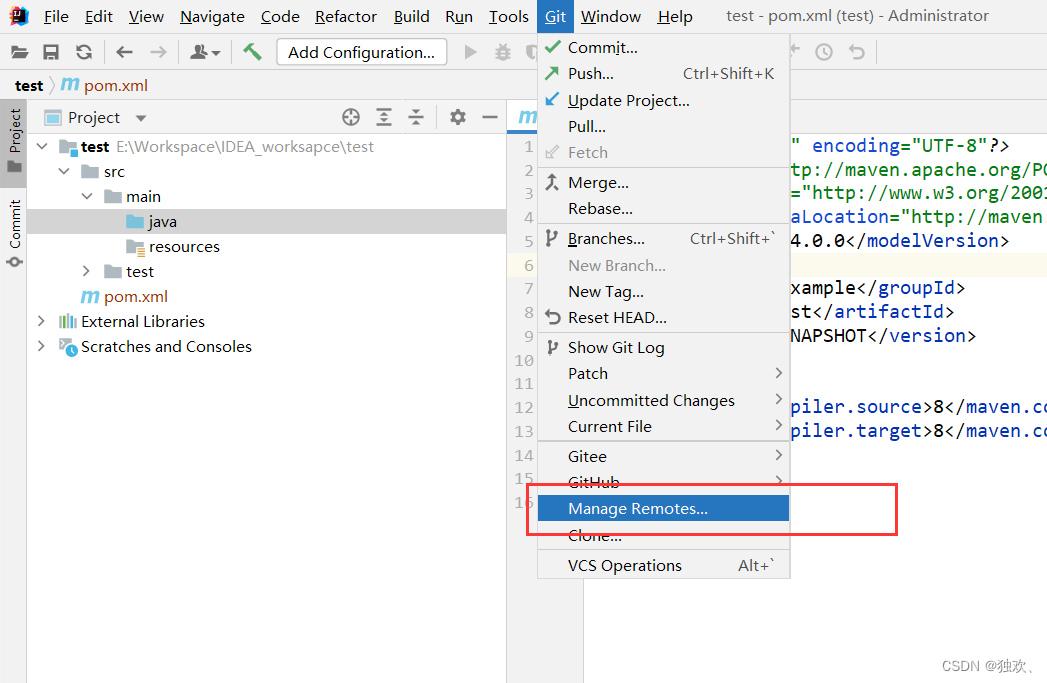The image size is (1047, 683).
Task: Click the Back navigation arrow
Action: click(125, 52)
